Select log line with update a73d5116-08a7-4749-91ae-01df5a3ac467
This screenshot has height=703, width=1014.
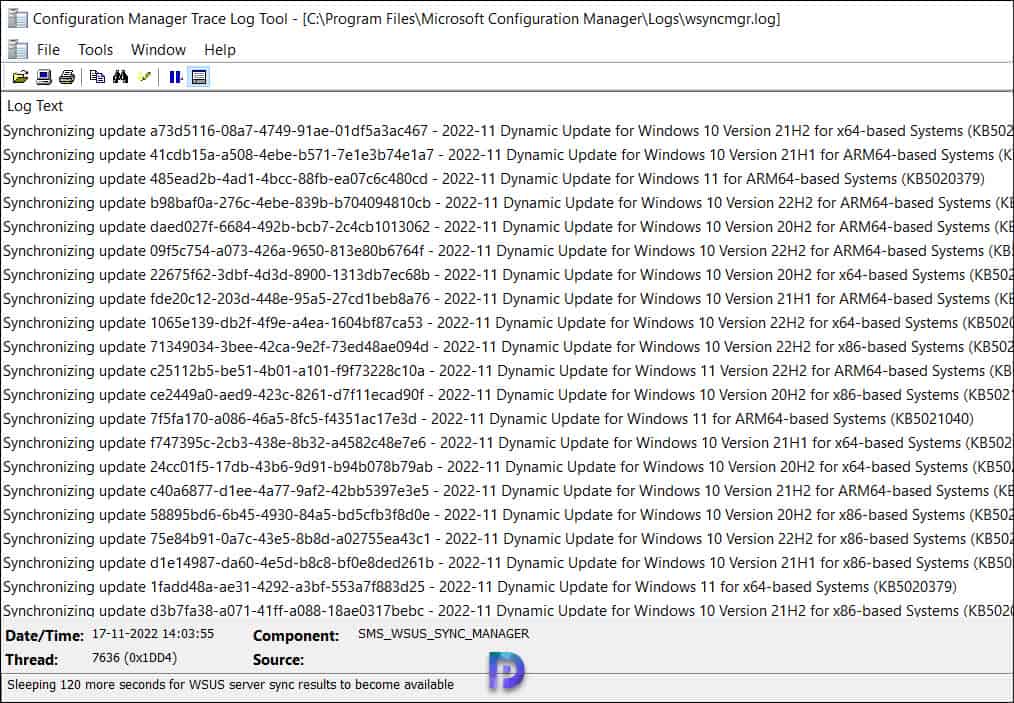click(x=507, y=131)
